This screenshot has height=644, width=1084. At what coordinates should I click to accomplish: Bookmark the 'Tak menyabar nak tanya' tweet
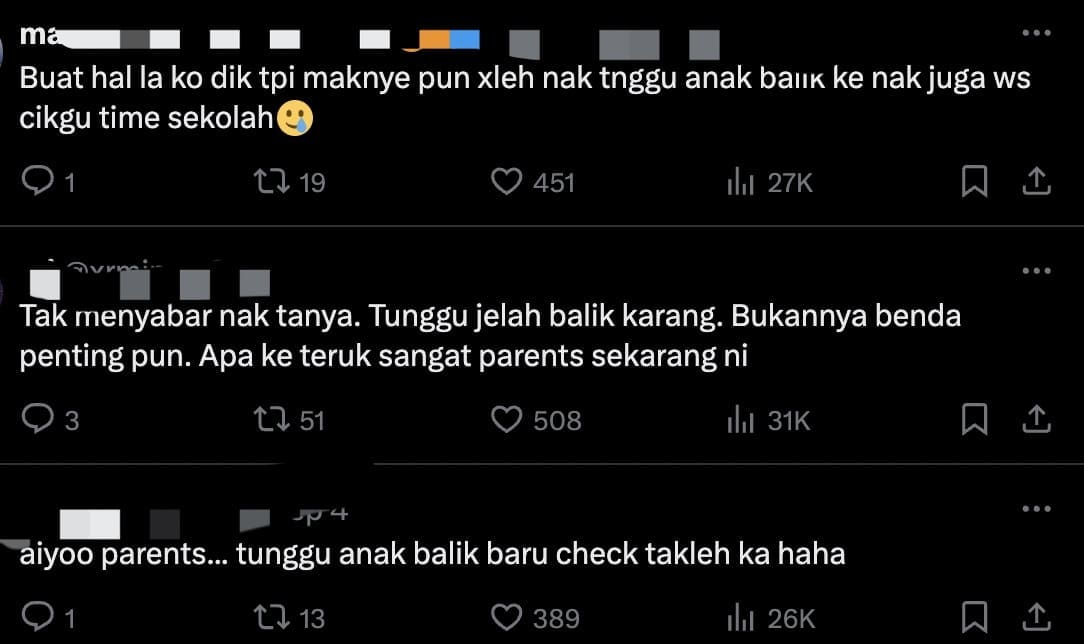(x=974, y=419)
